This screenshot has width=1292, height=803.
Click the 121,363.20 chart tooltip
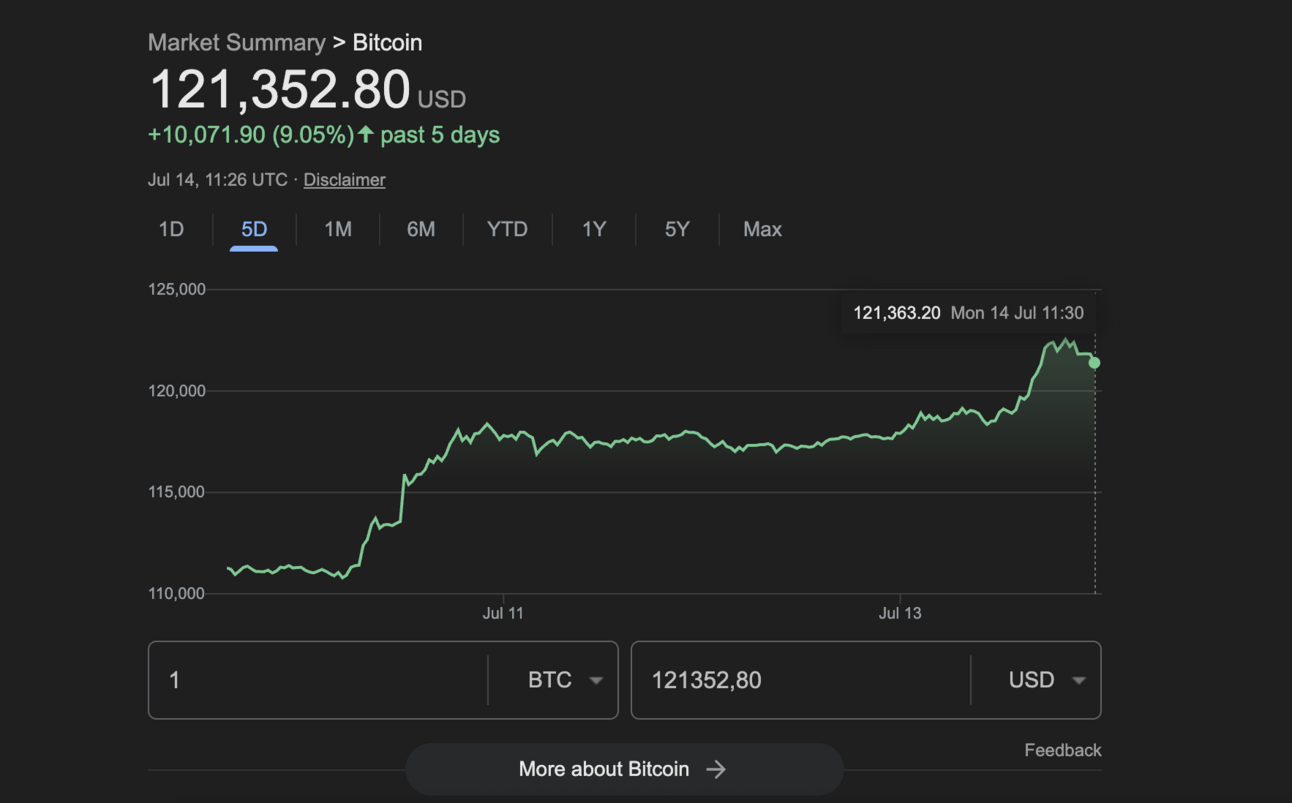968,313
